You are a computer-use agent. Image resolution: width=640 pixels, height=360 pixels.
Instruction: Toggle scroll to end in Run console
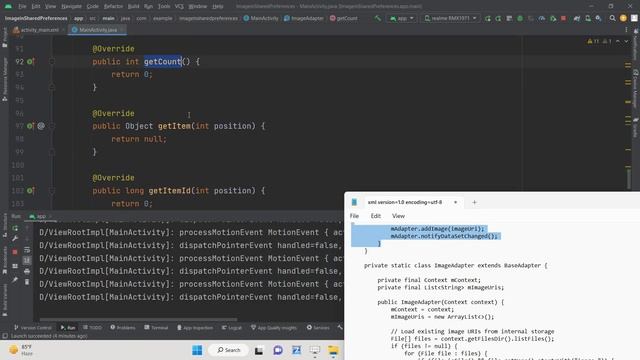click(x=27, y=260)
